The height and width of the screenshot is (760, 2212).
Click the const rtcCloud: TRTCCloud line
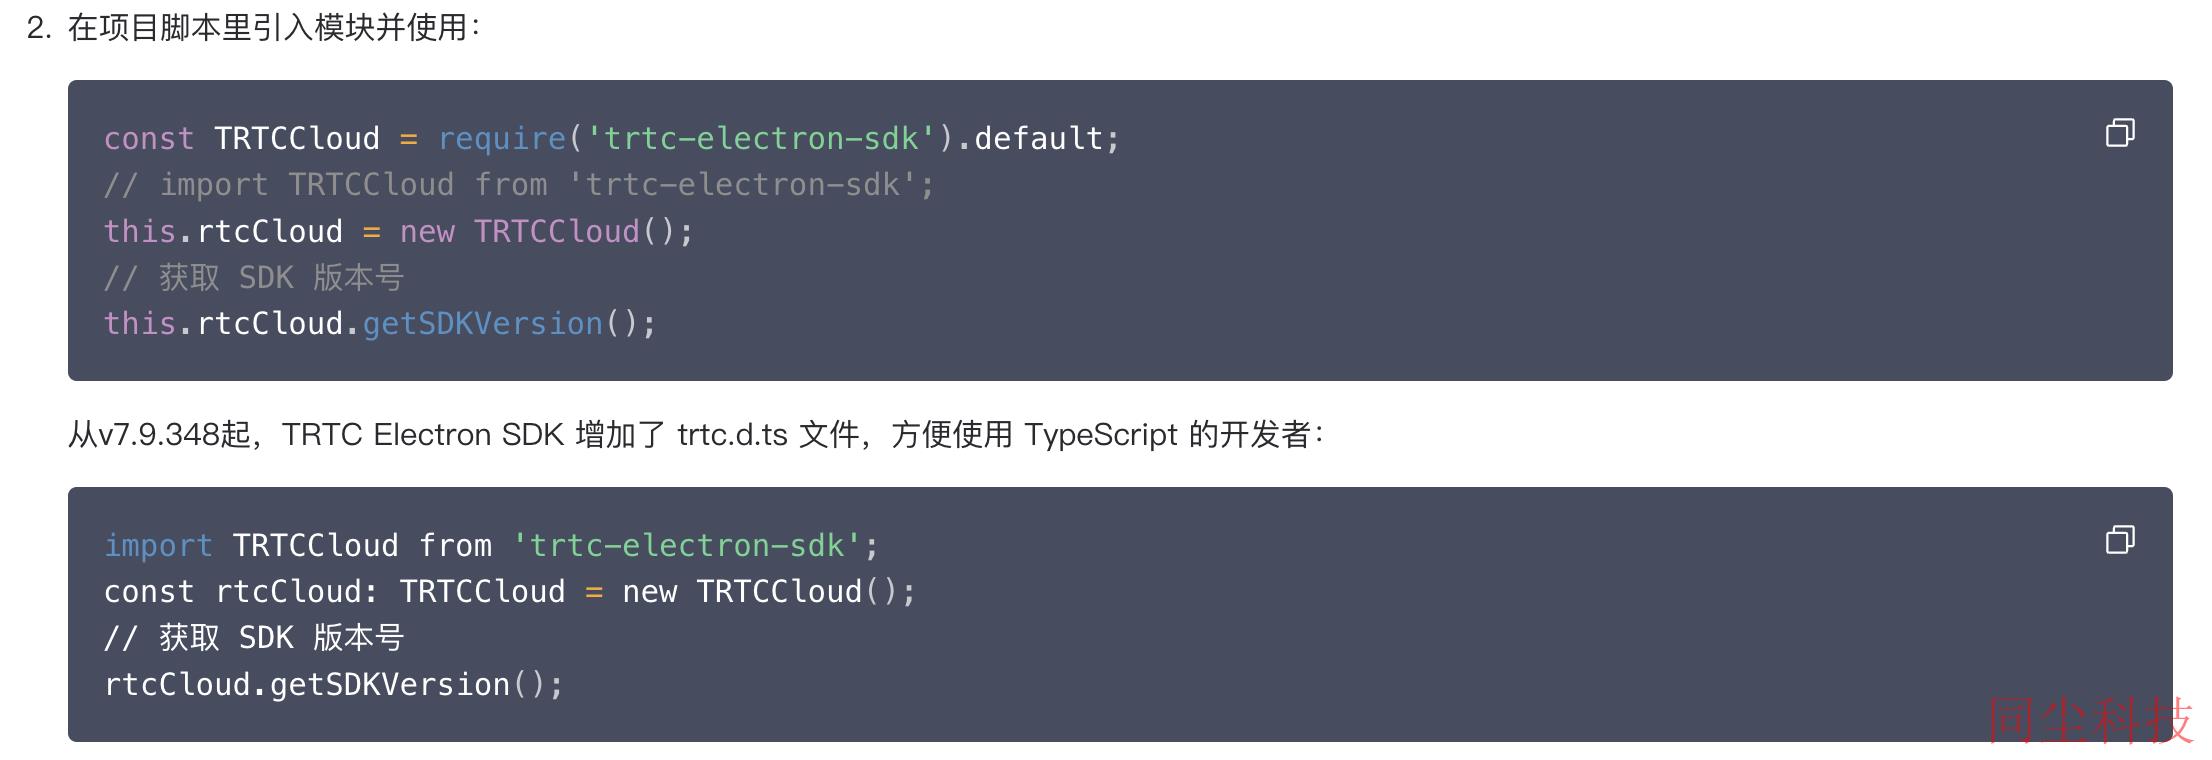coord(510,592)
